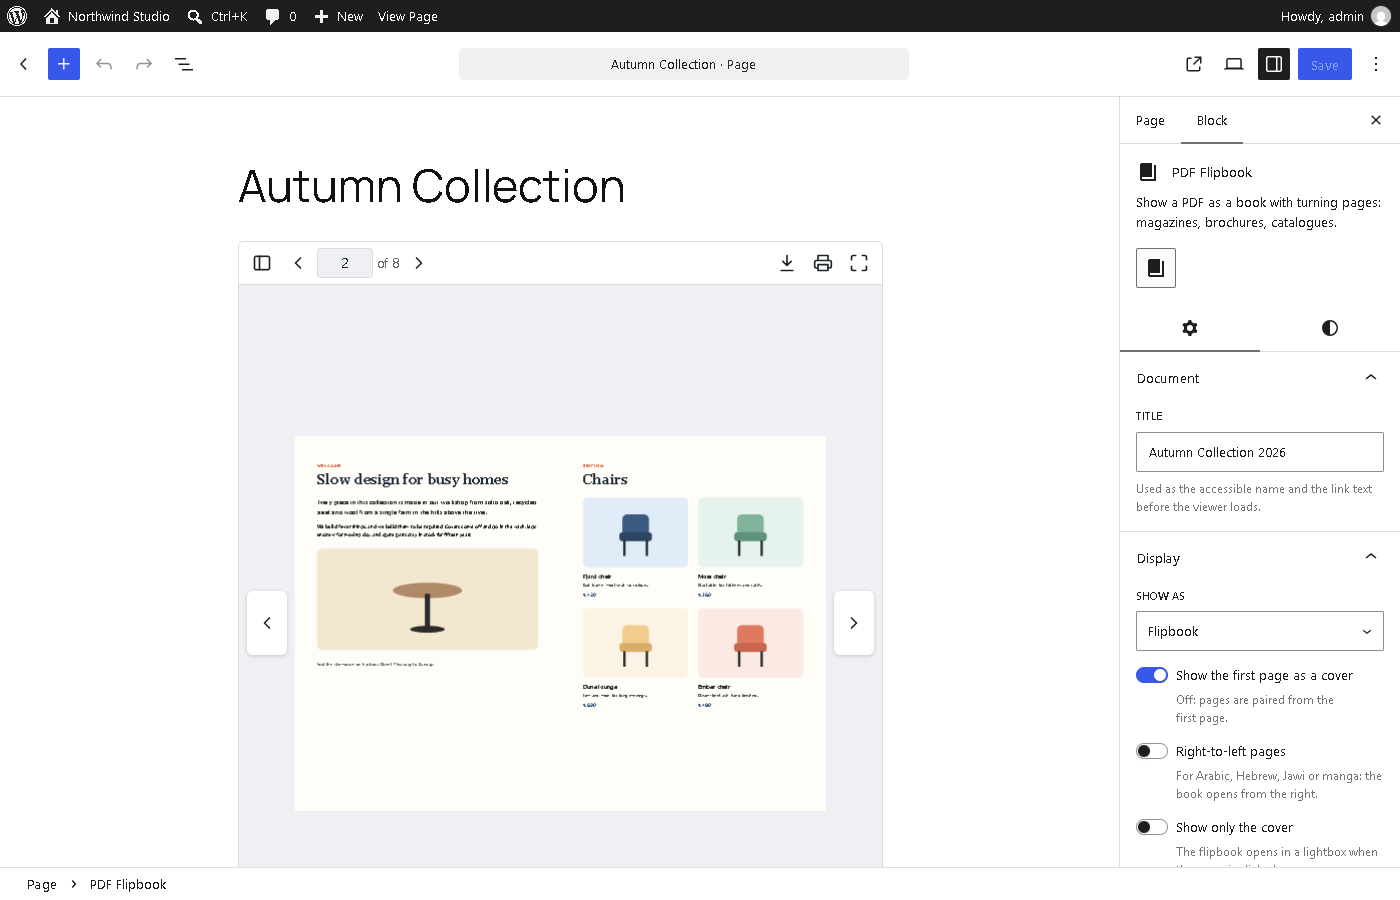Flip to the previous spread with left arrow

267,623
